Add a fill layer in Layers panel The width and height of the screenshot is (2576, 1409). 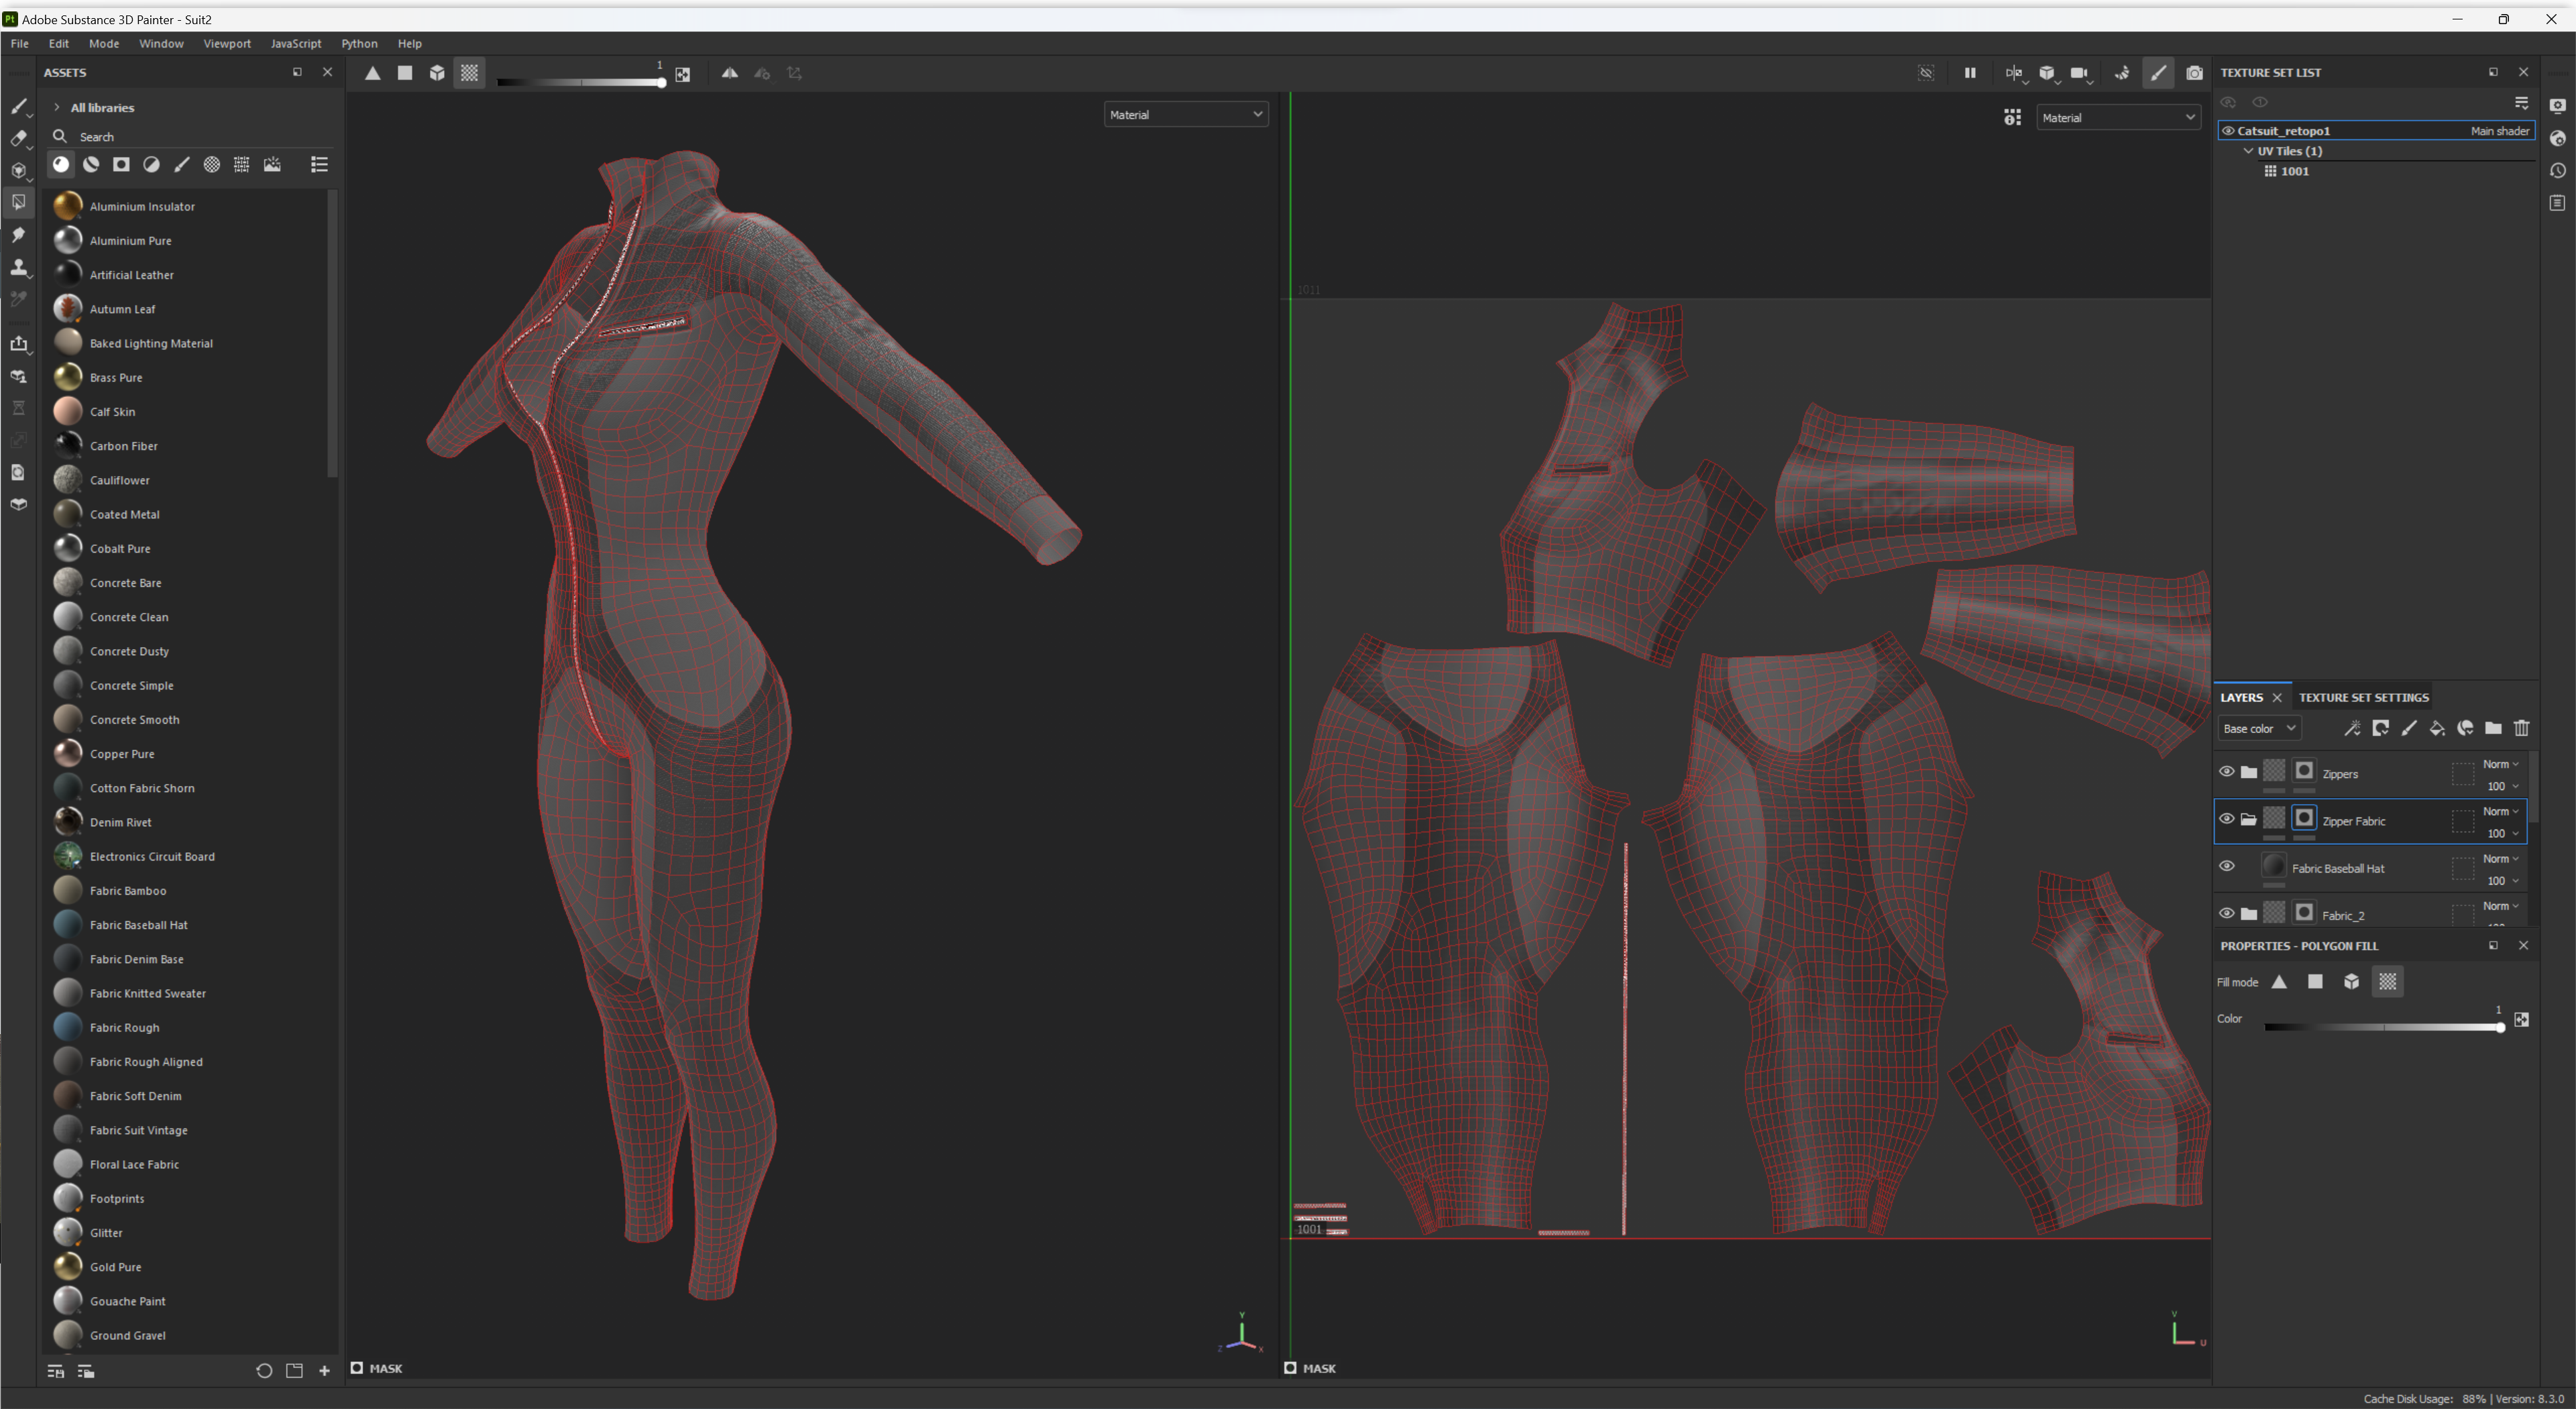point(2437,728)
